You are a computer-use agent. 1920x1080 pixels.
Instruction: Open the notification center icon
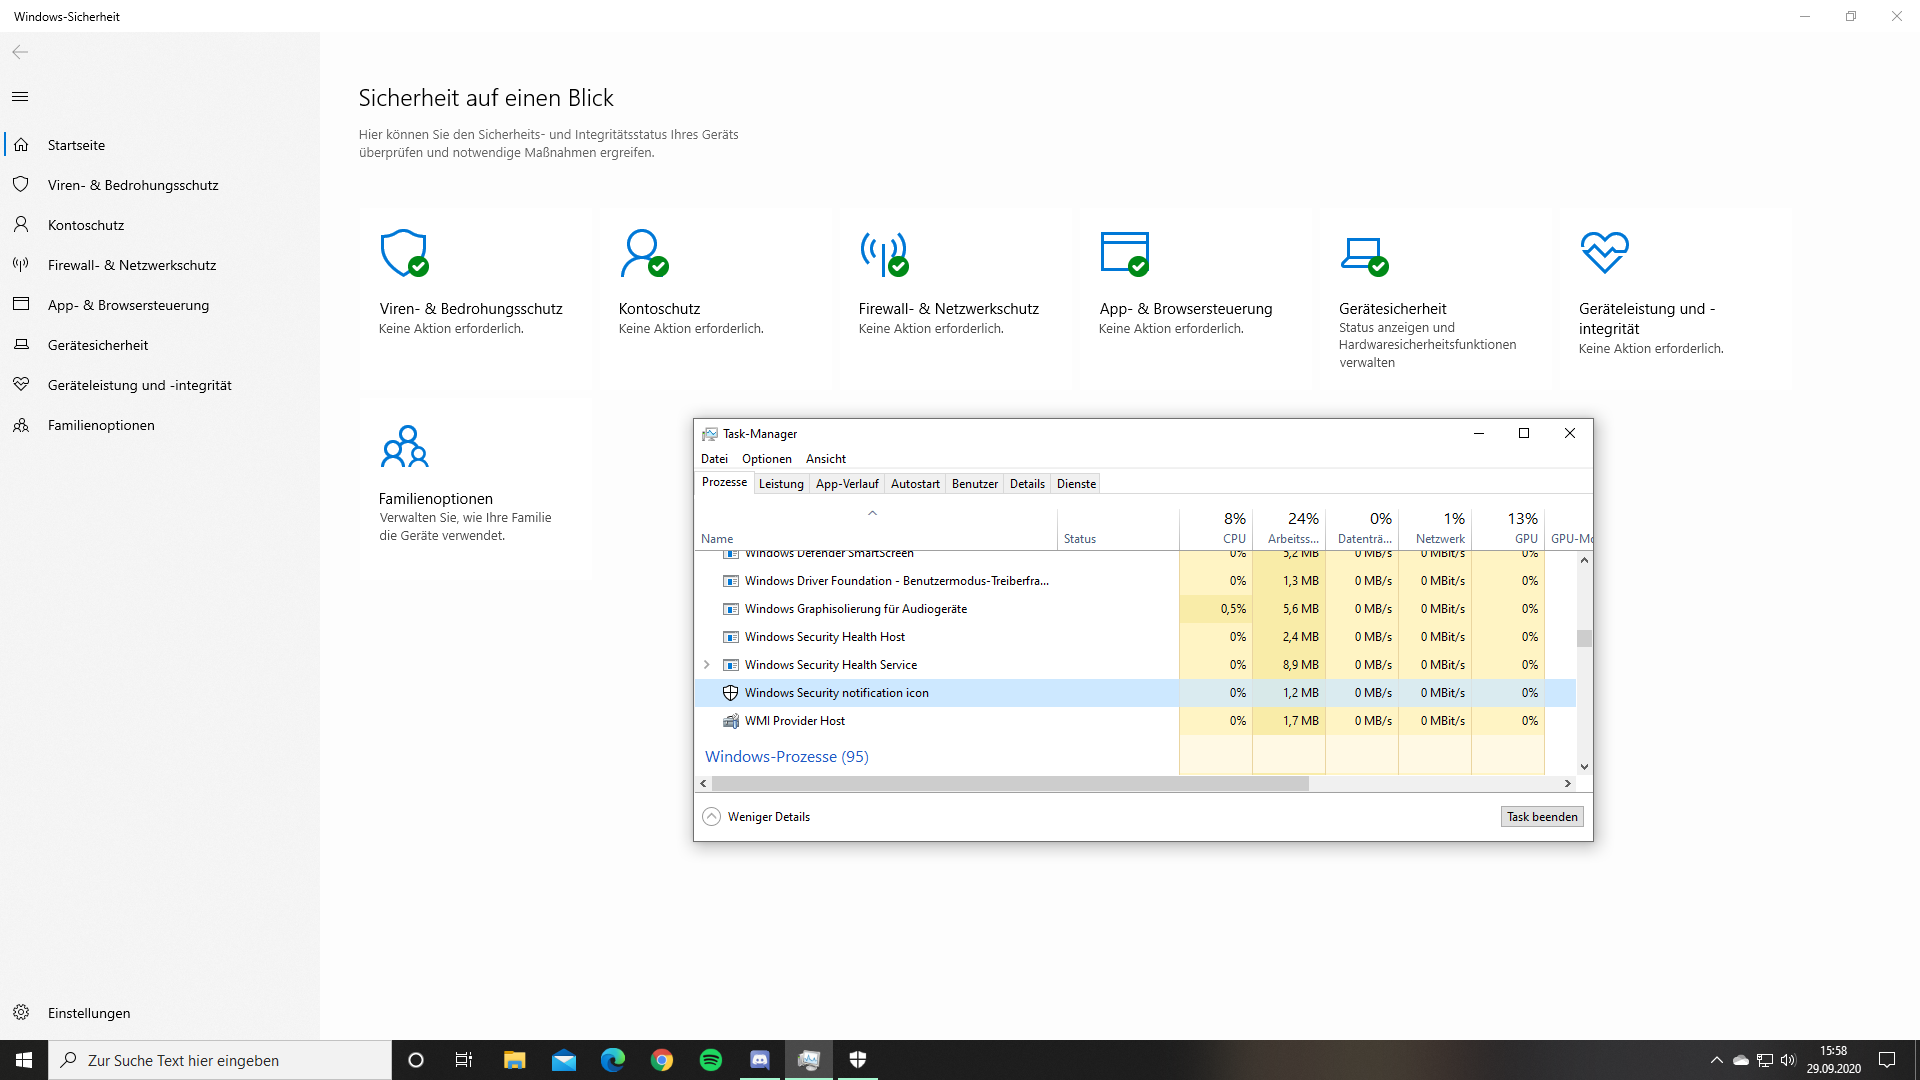[x=1887, y=1060]
